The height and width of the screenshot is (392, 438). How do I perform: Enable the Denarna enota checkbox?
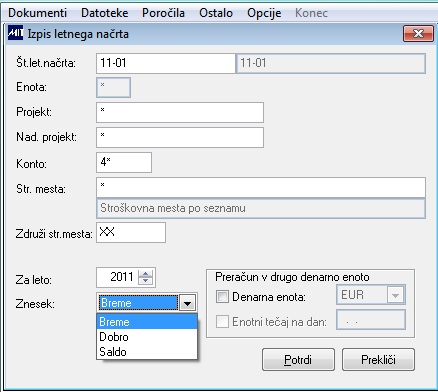[x=222, y=296]
